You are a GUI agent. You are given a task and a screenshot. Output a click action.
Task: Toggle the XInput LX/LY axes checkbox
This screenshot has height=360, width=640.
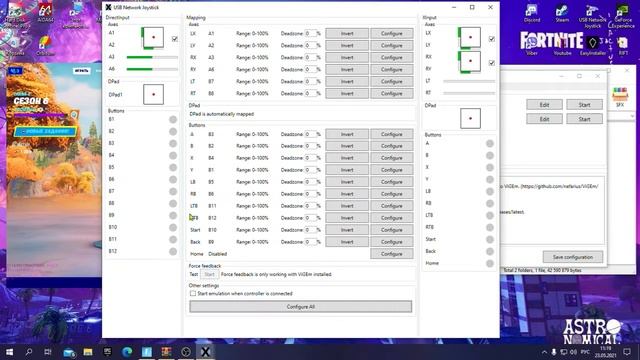click(x=492, y=39)
